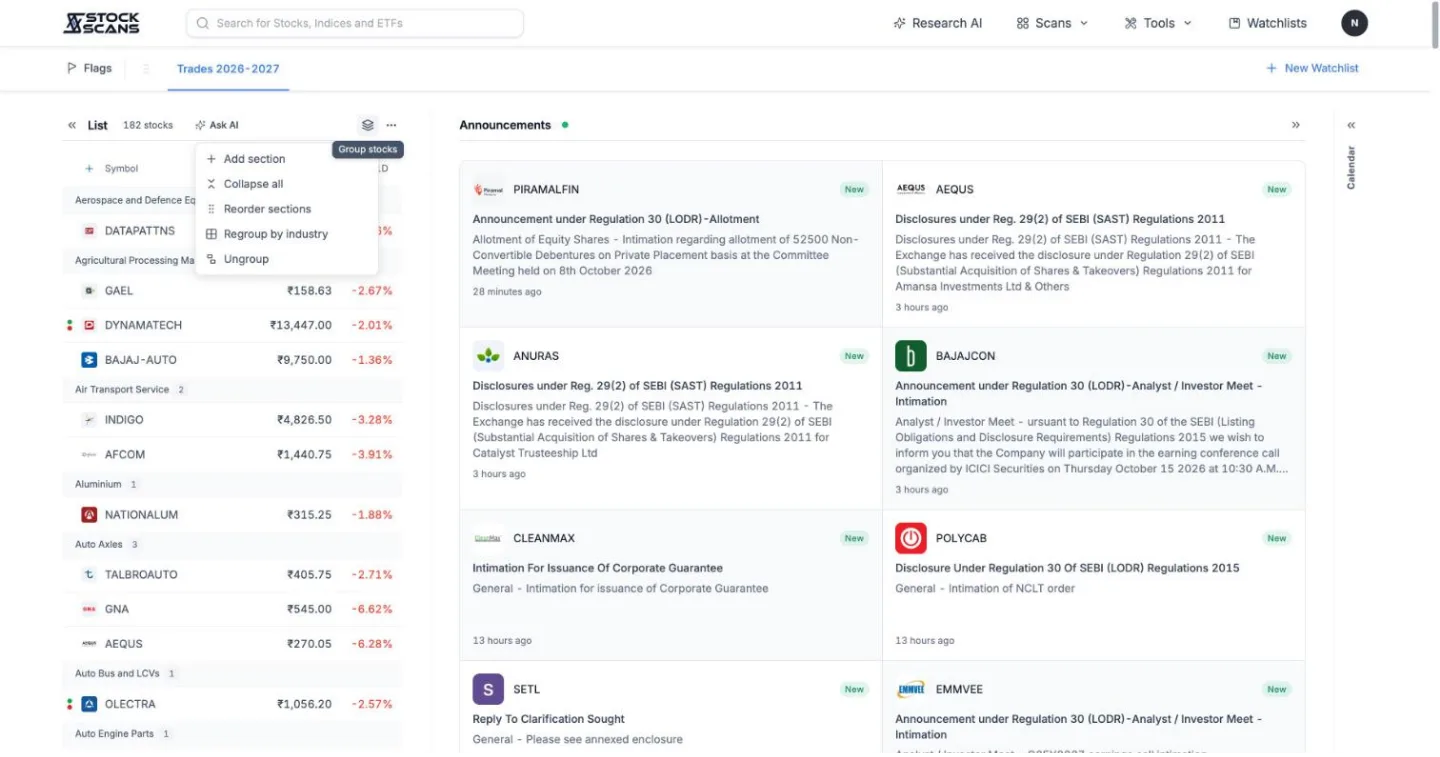
Task: Click the BAJAJCON green logo
Action: point(911,356)
